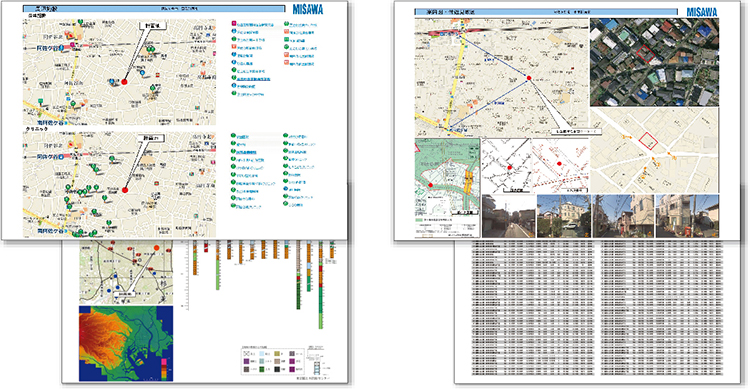The width and height of the screenshot is (750, 389).
Task: Click the MISAWA logo on the right page
Action: (x=702, y=12)
